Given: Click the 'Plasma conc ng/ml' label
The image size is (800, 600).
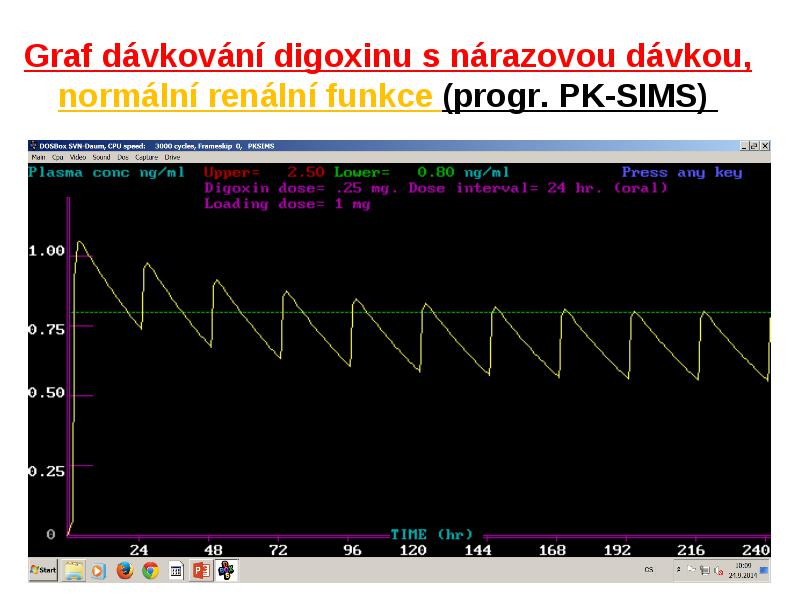Looking at the screenshot, I should (106, 172).
